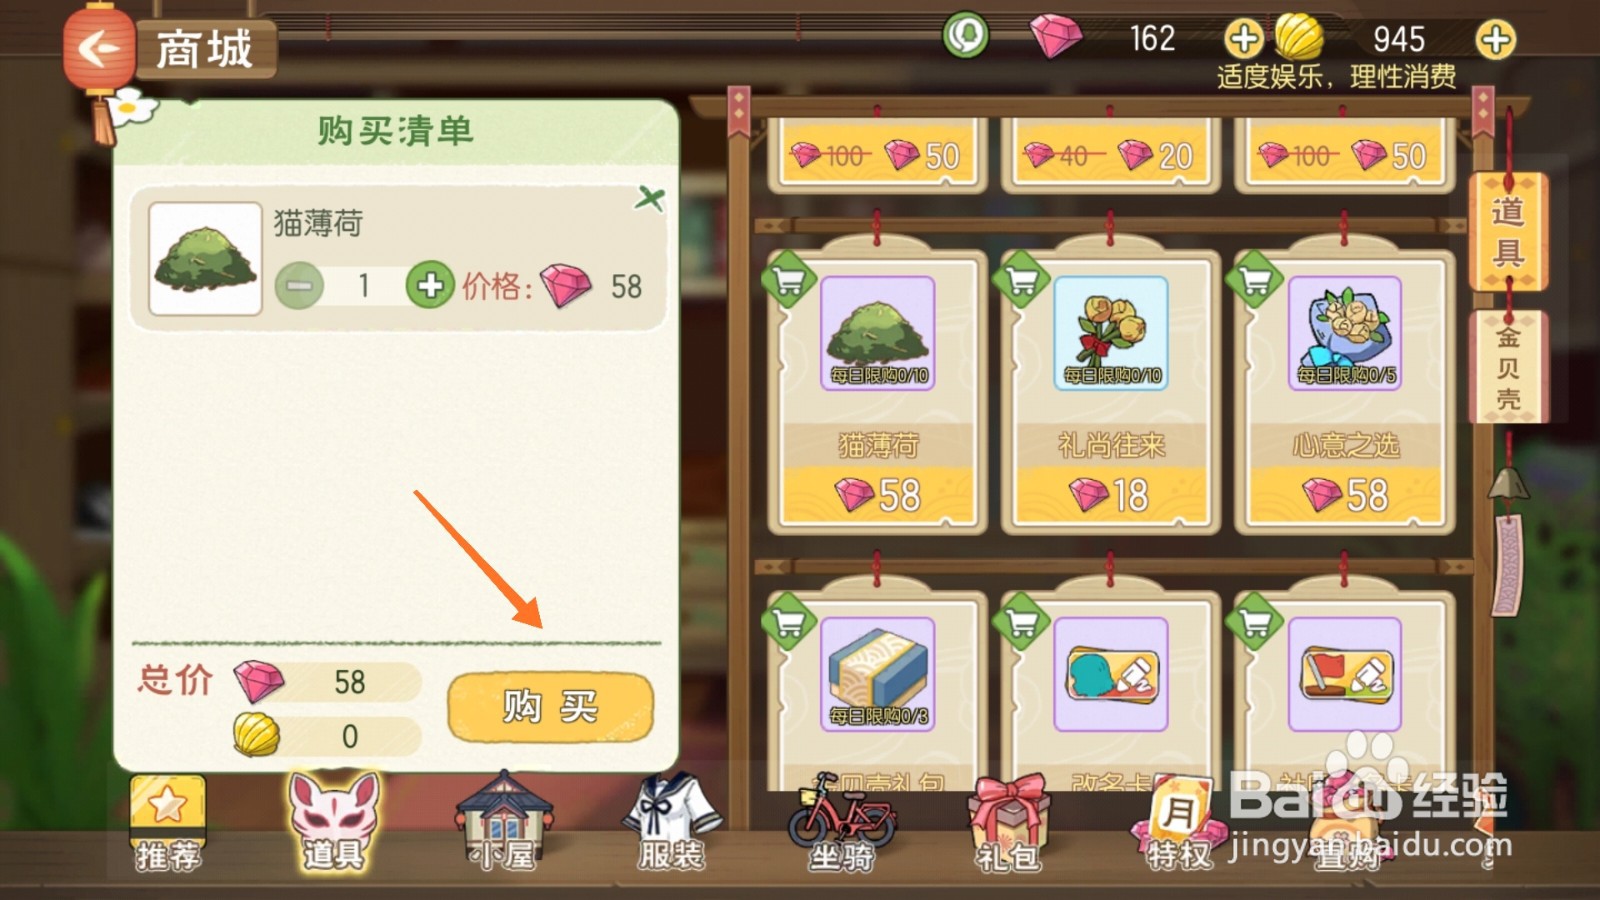This screenshot has height=900, width=1600.
Task: Add 心意之选 to cart via cart icon
Action: pyautogui.click(x=1256, y=280)
